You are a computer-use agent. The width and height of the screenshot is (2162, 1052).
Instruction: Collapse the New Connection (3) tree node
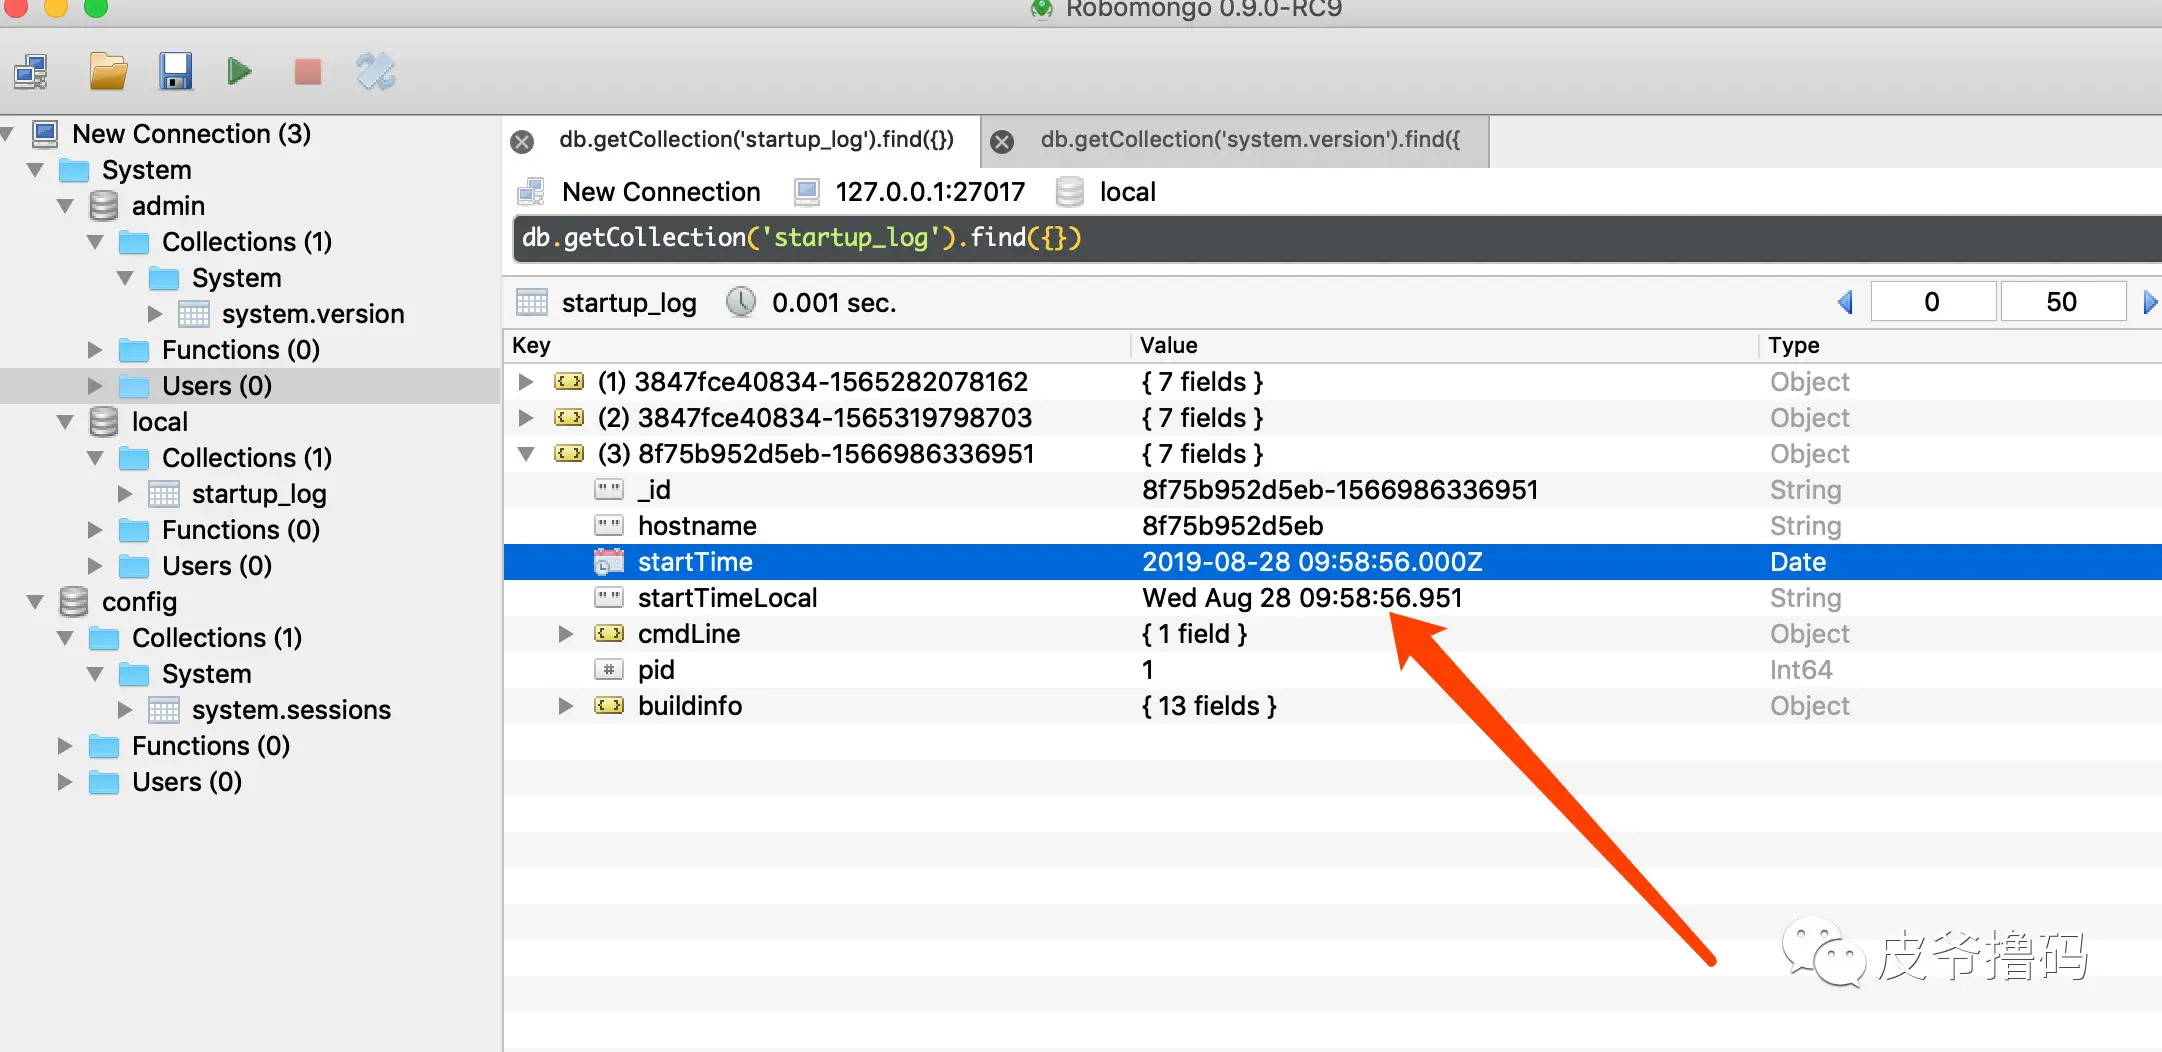pyautogui.click(x=7, y=134)
